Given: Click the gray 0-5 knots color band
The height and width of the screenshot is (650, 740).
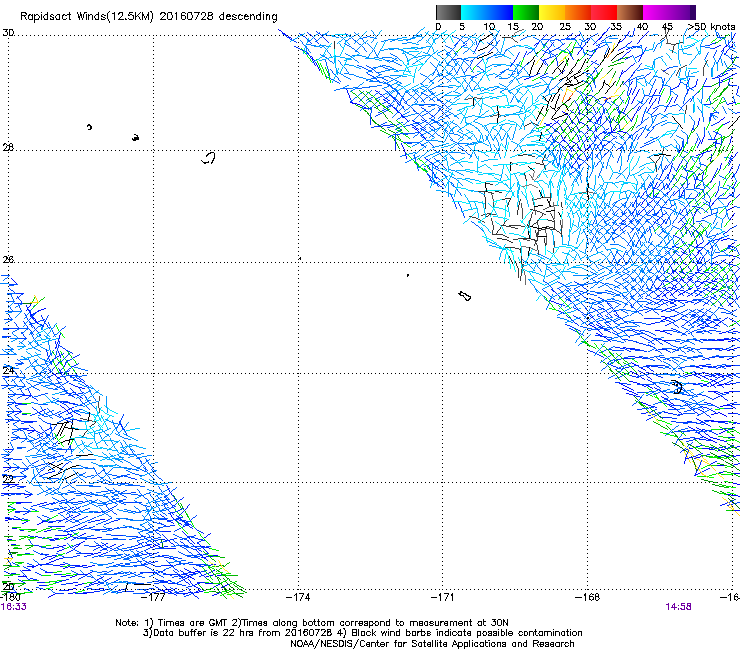Looking at the screenshot, I should [x=448, y=12].
